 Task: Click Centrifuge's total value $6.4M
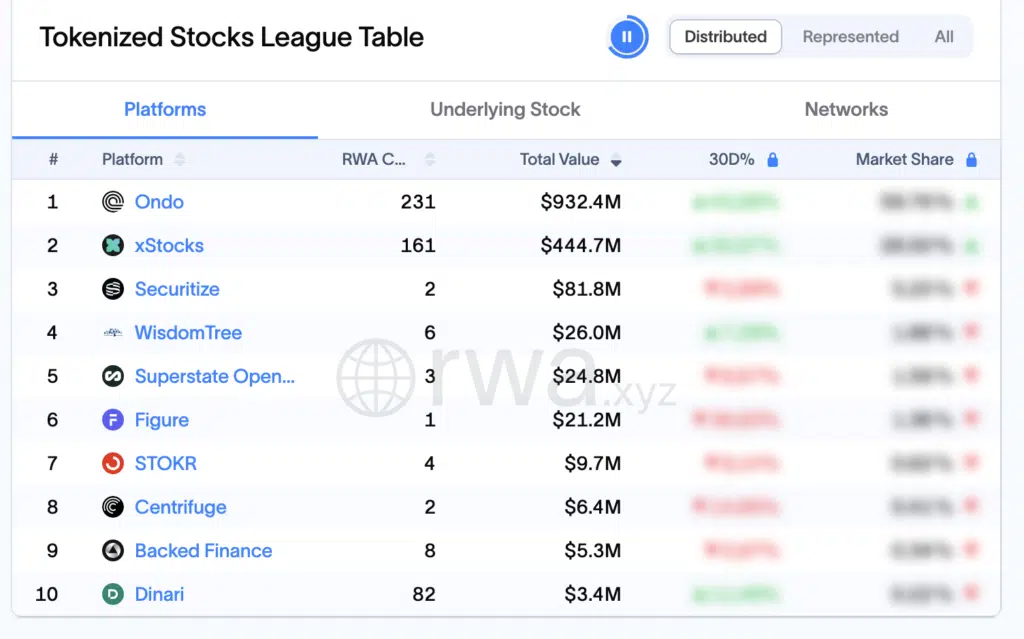pyautogui.click(x=592, y=506)
